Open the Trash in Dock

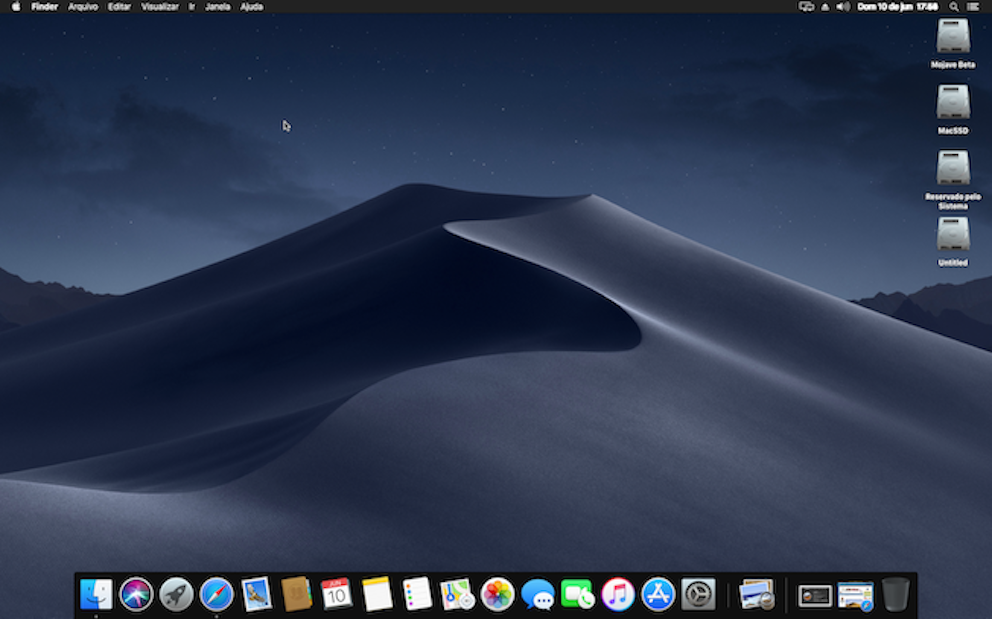(x=895, y=594)
